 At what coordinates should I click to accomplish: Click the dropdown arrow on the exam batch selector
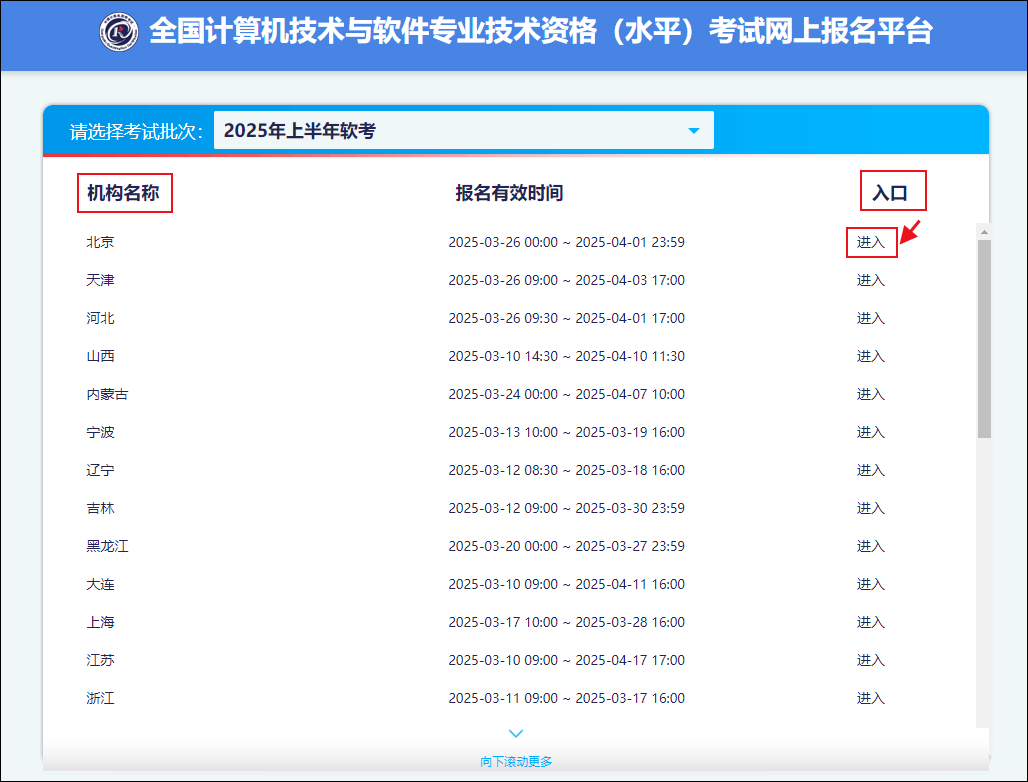pos(694,130)
